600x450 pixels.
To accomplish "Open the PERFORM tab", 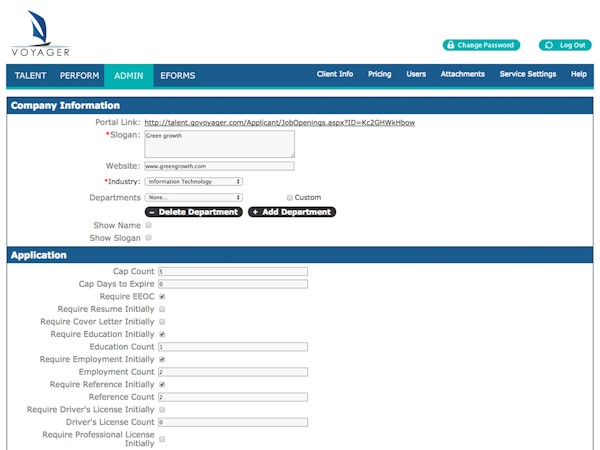I will (x=79, y=76).
